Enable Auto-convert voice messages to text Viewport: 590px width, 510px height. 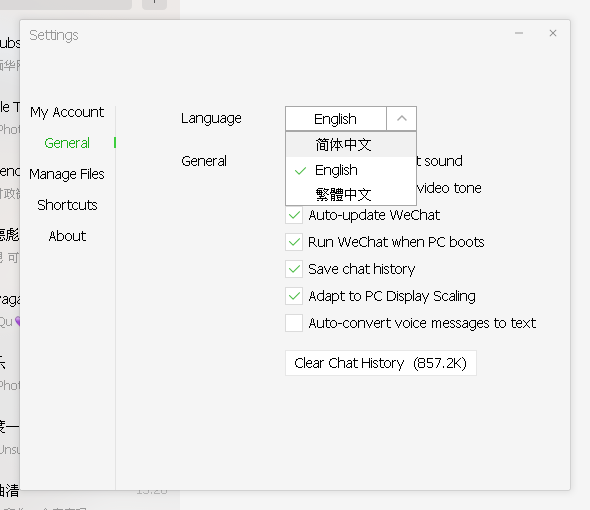click(x=294, y=323)
